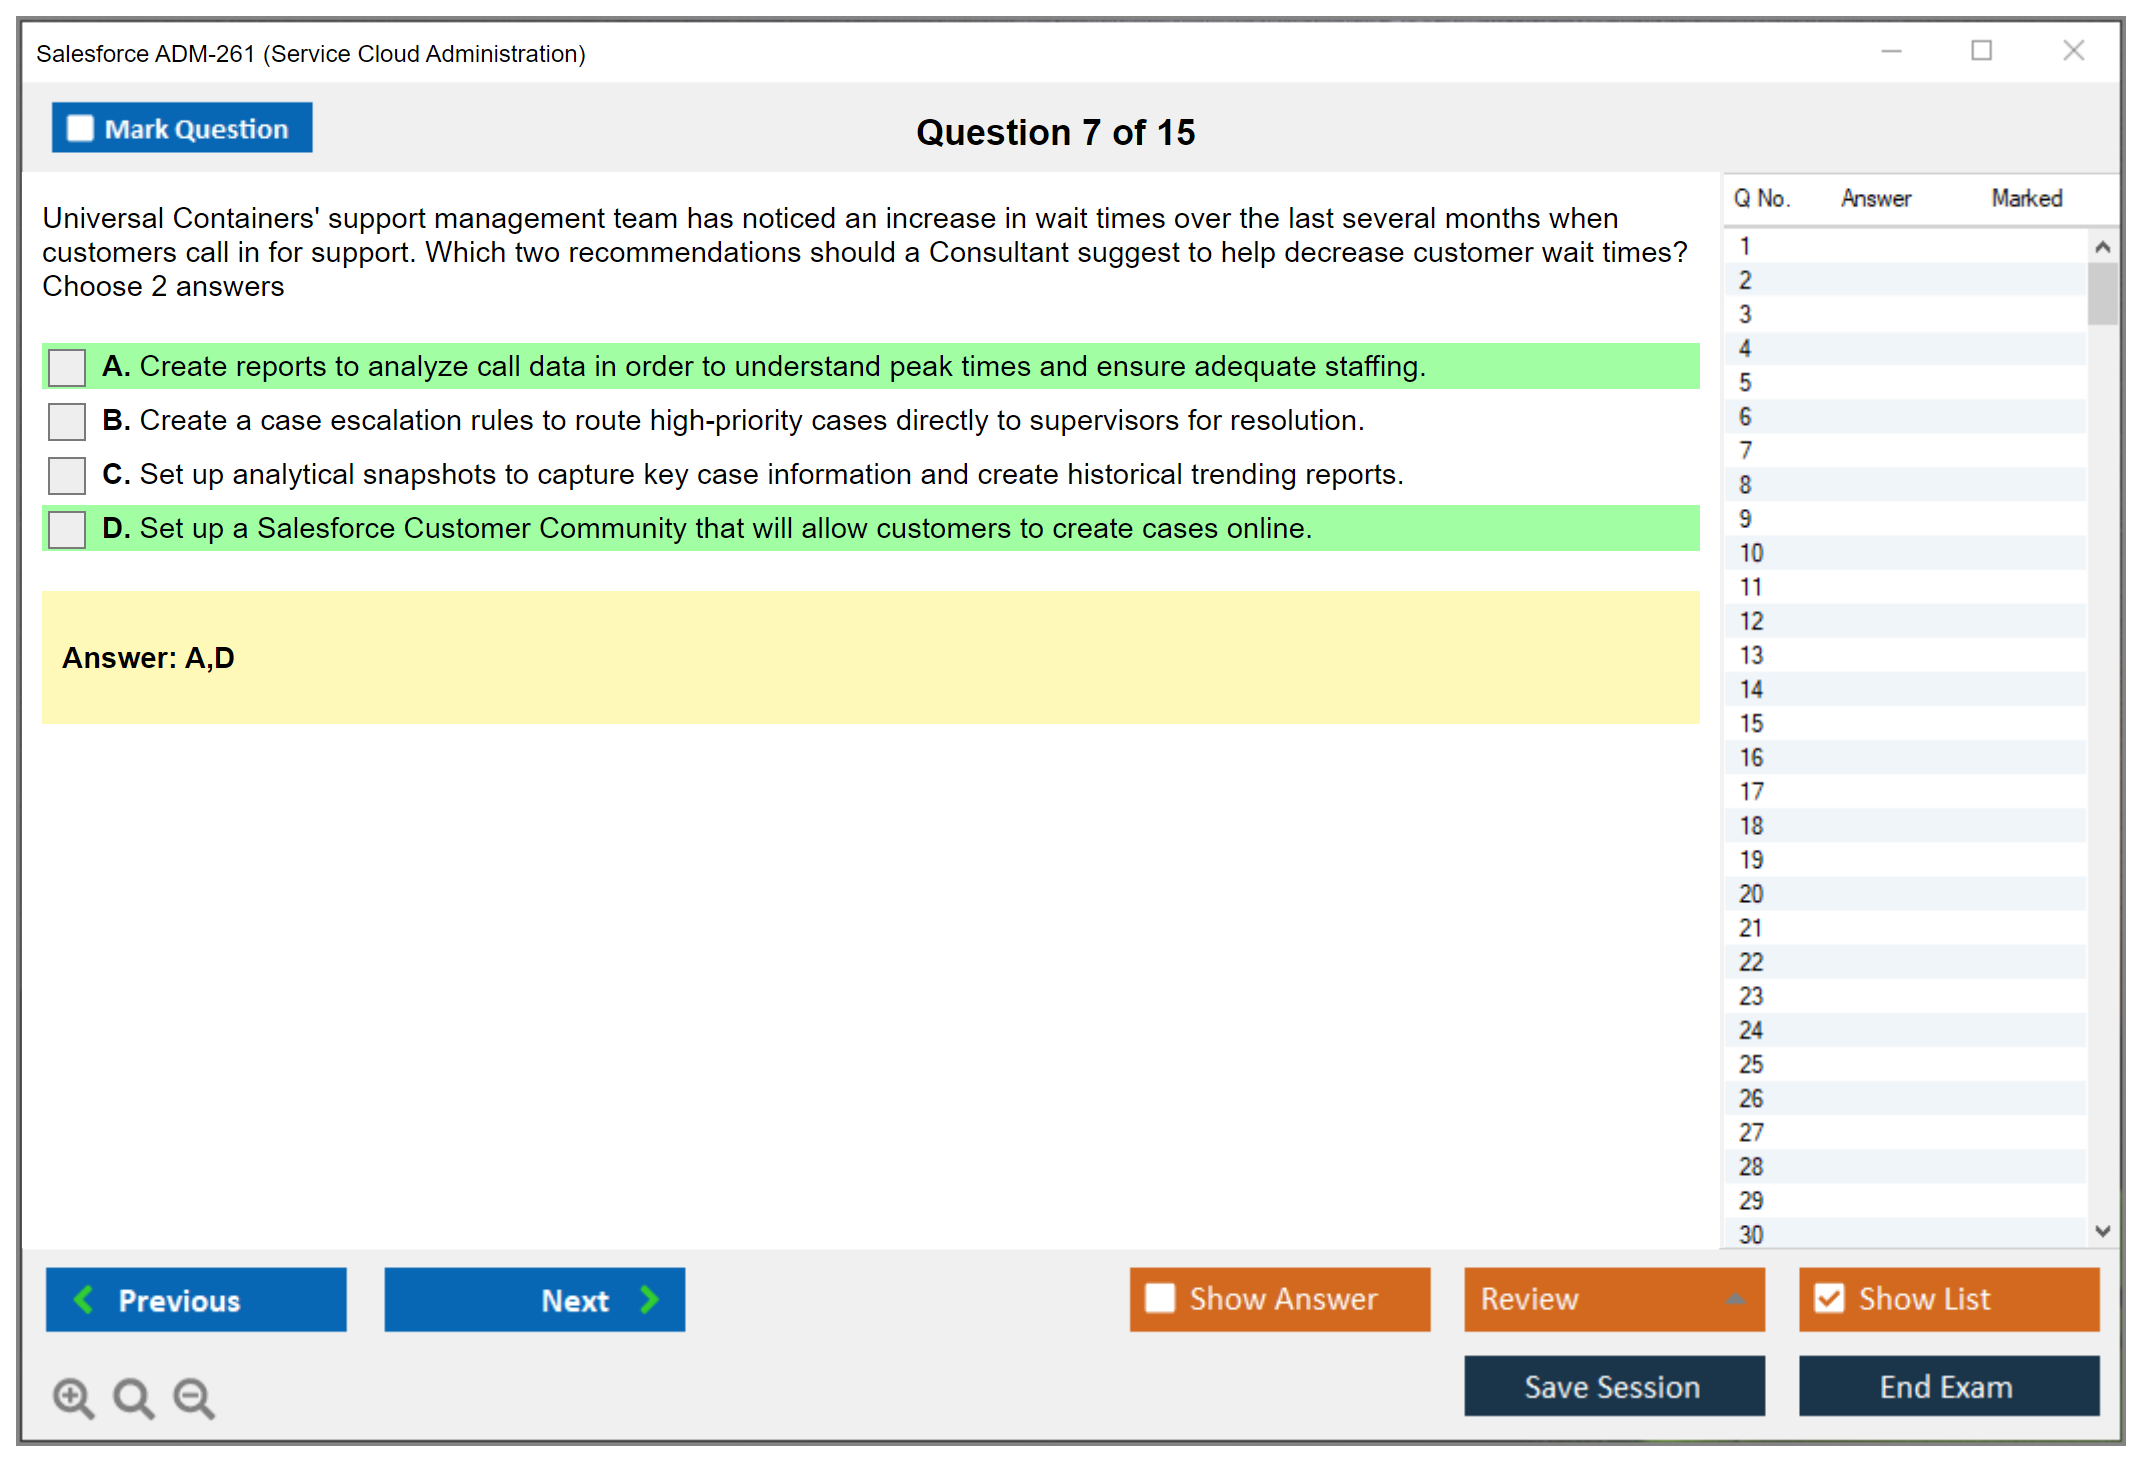Viewport: 2150px width, 1470px height.
Task: Maximize the exam window
Action: click(1981, 51)
